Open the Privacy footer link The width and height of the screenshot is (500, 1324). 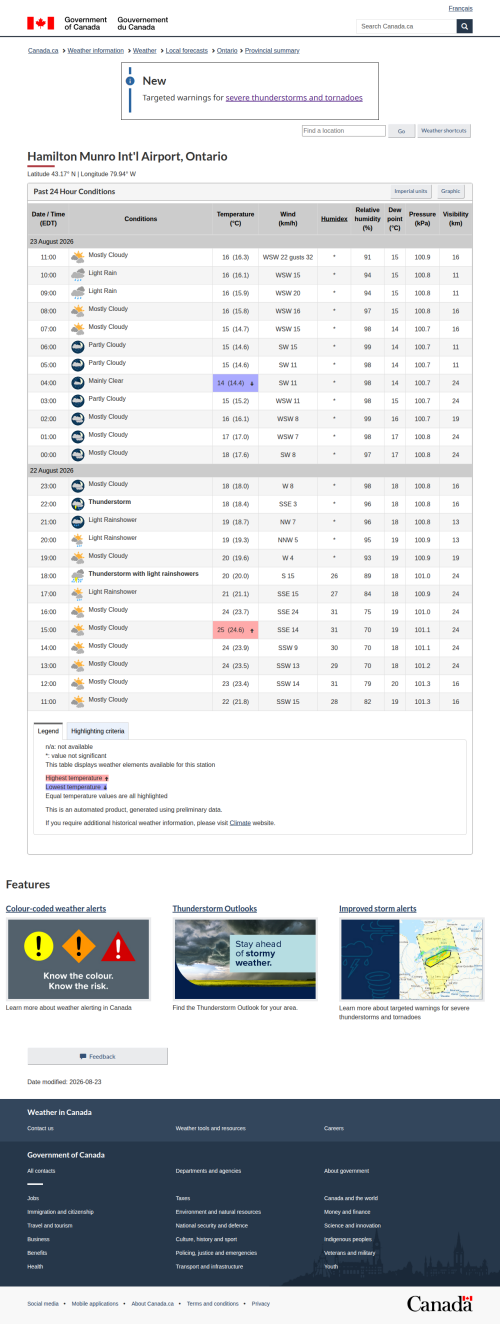[x=261, y=1303]
